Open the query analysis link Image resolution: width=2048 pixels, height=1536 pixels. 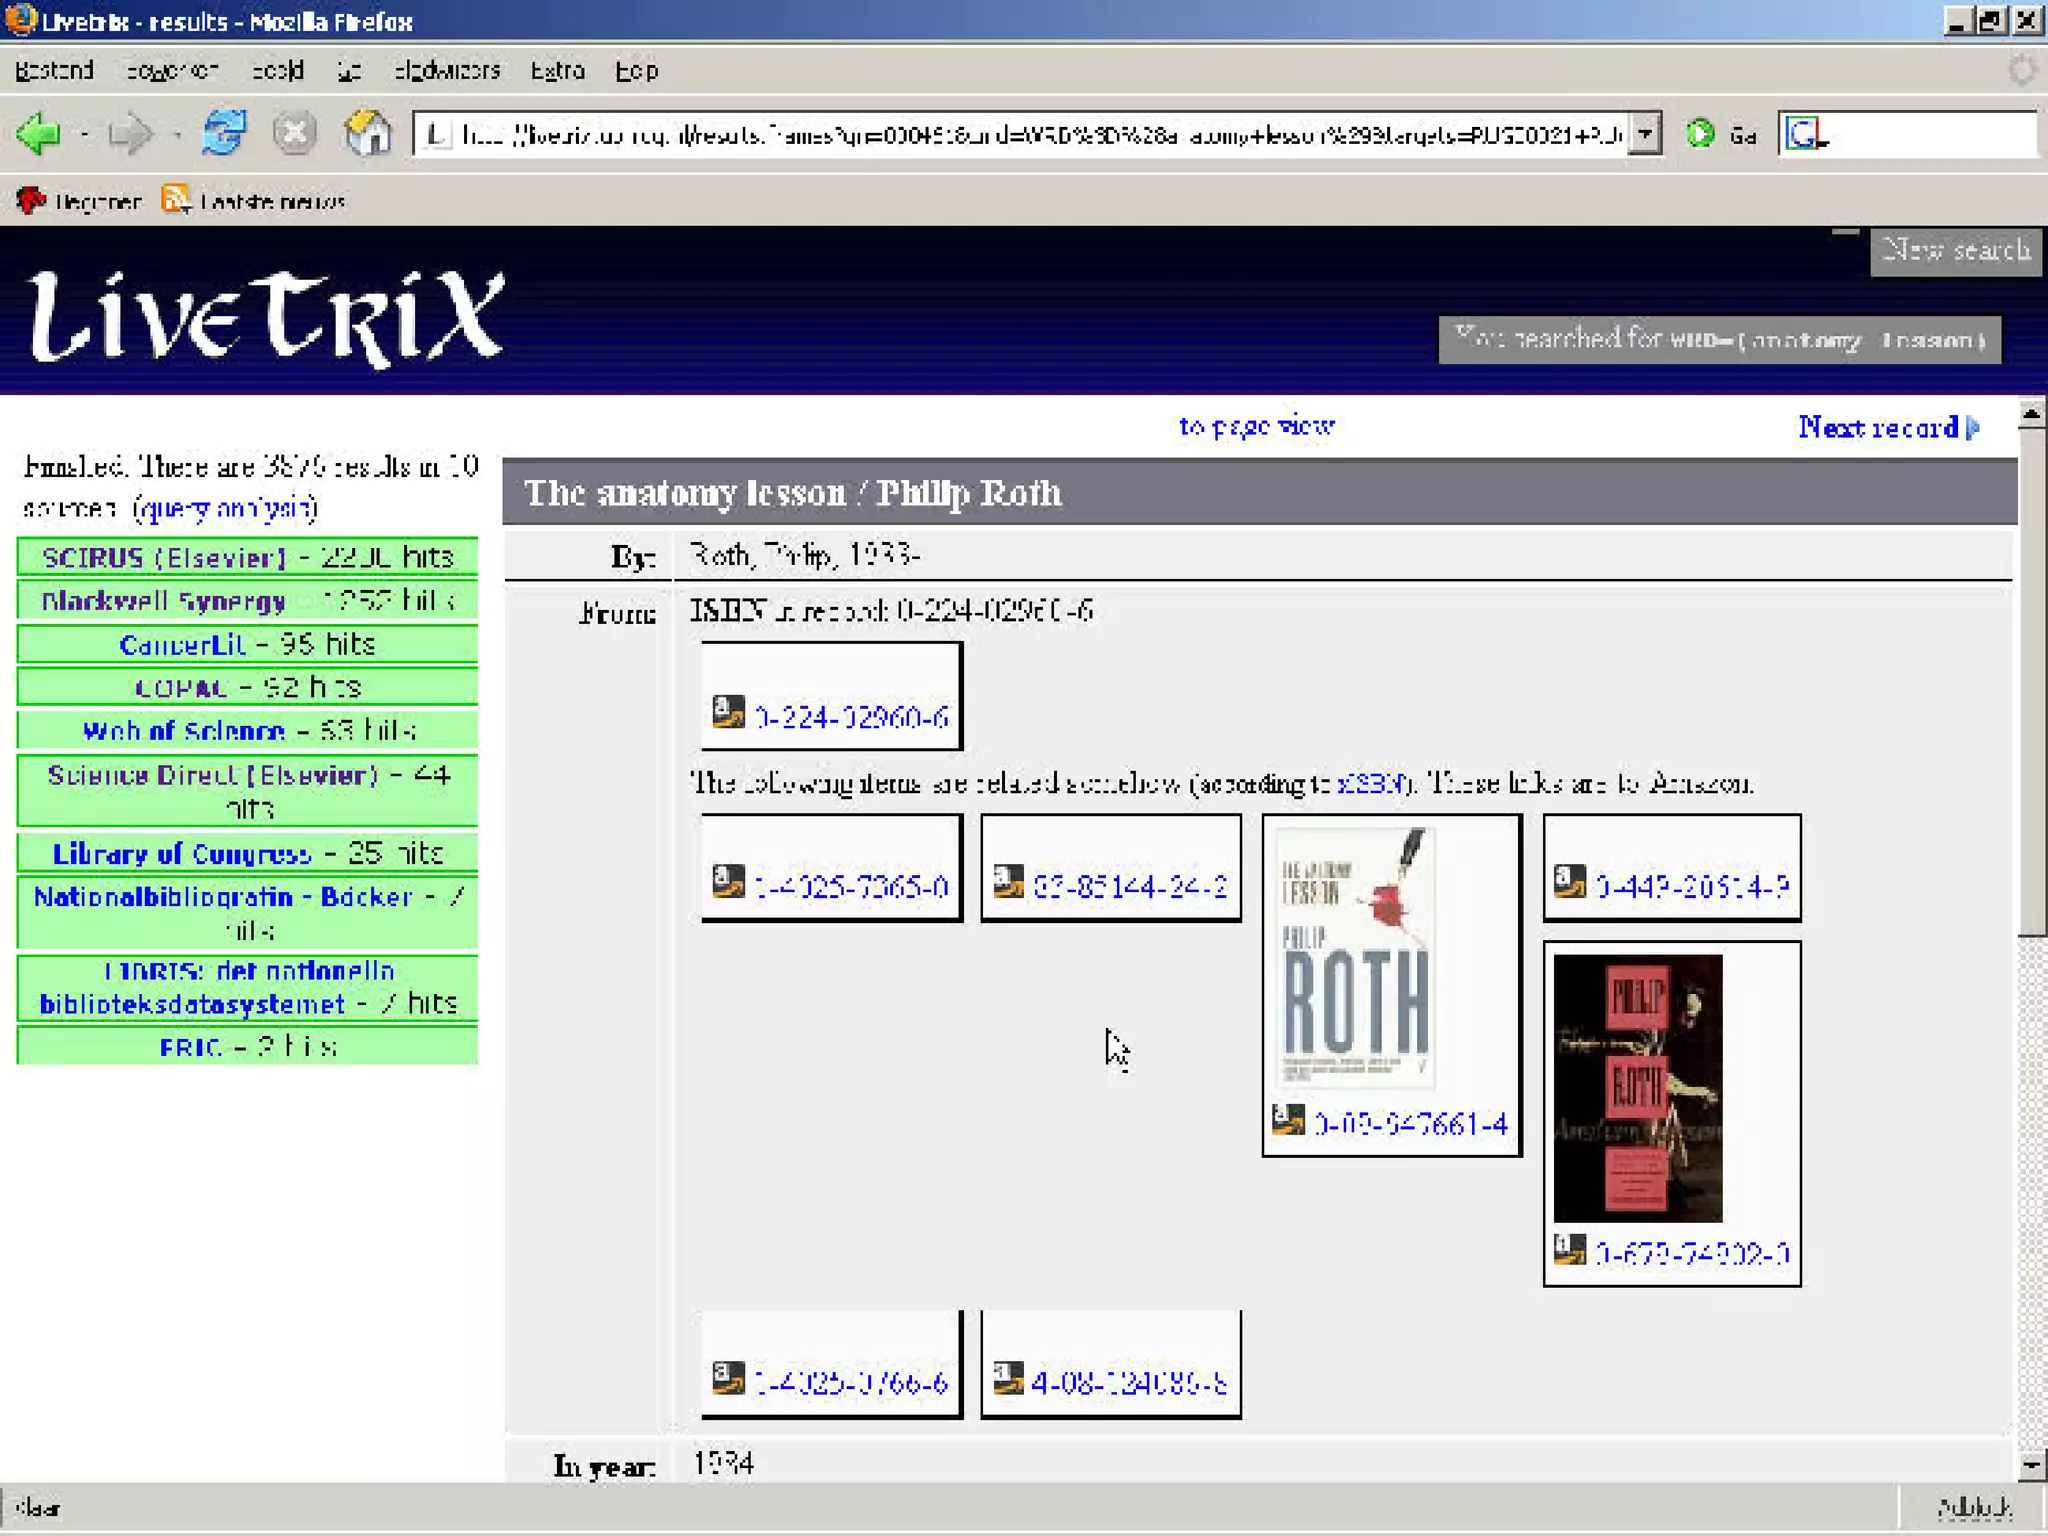tap(225, 508)
